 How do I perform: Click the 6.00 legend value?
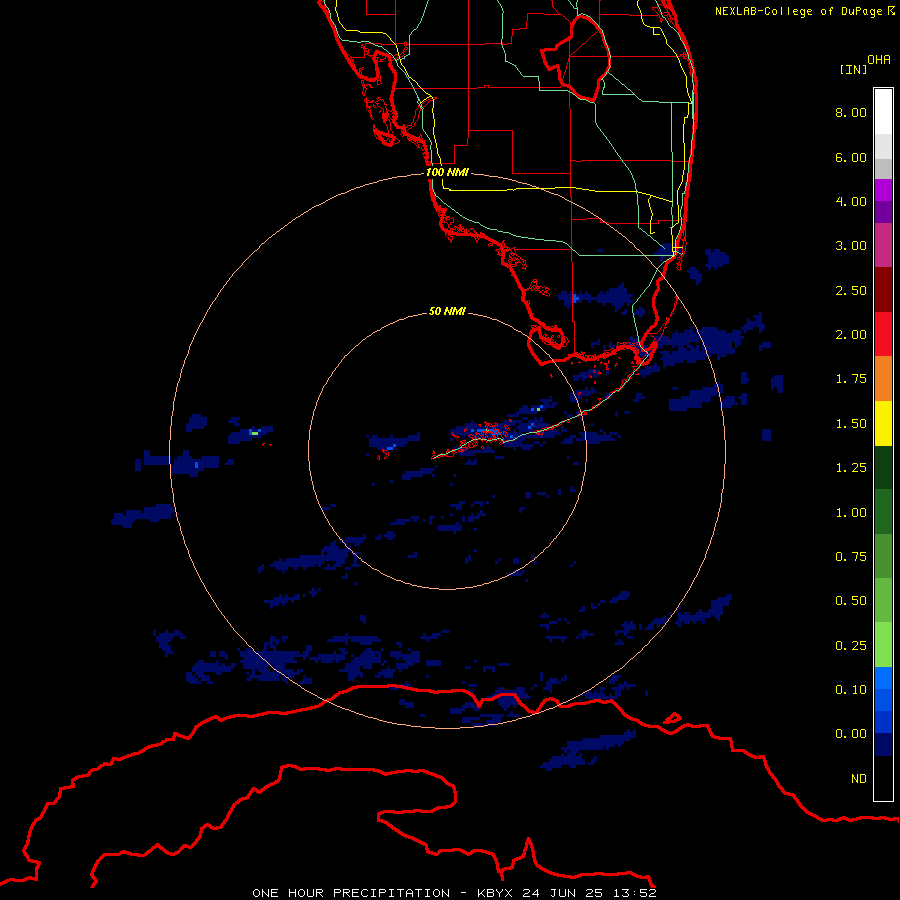pyautogui.click(x=851, y=157)
